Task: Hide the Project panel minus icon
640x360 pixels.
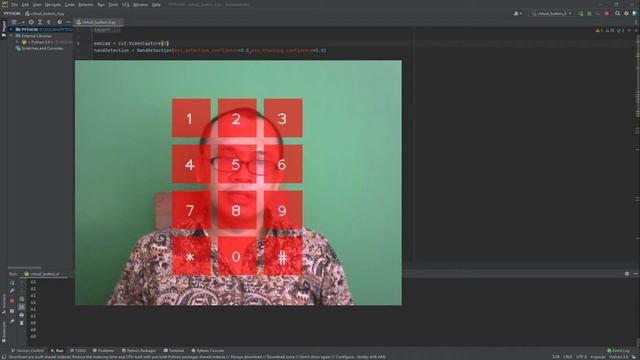Action: 68,22
